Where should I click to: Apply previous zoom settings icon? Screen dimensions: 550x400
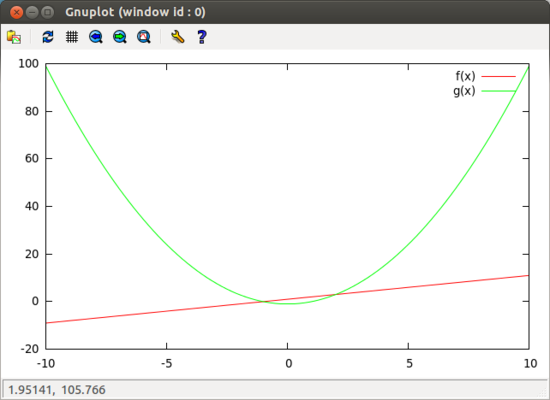95,37
